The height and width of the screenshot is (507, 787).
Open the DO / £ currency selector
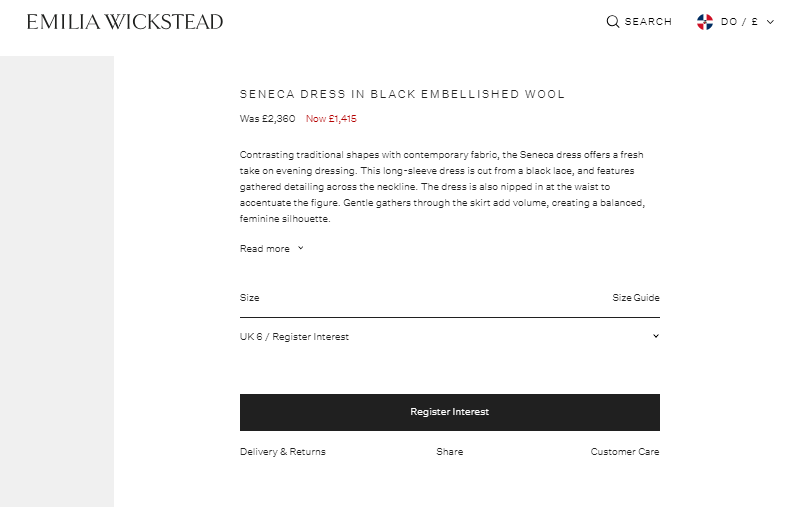click(x=739, y=22)
